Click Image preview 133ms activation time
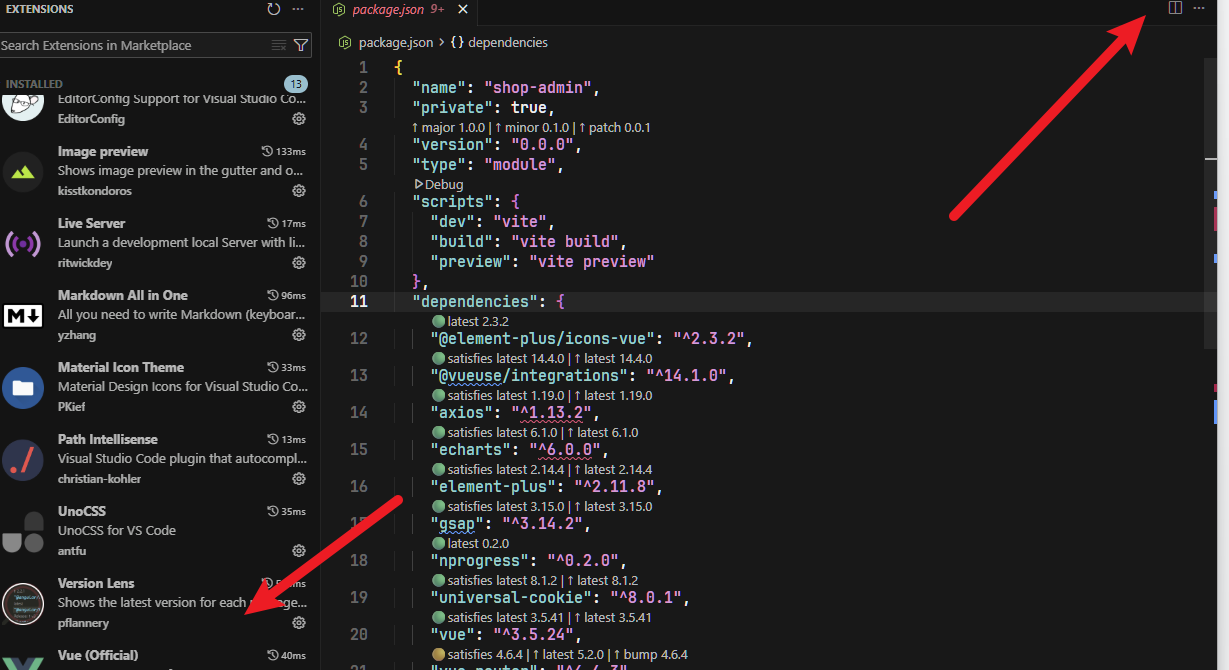Viewport: 1229px width, 670px height. coord(283,151)
